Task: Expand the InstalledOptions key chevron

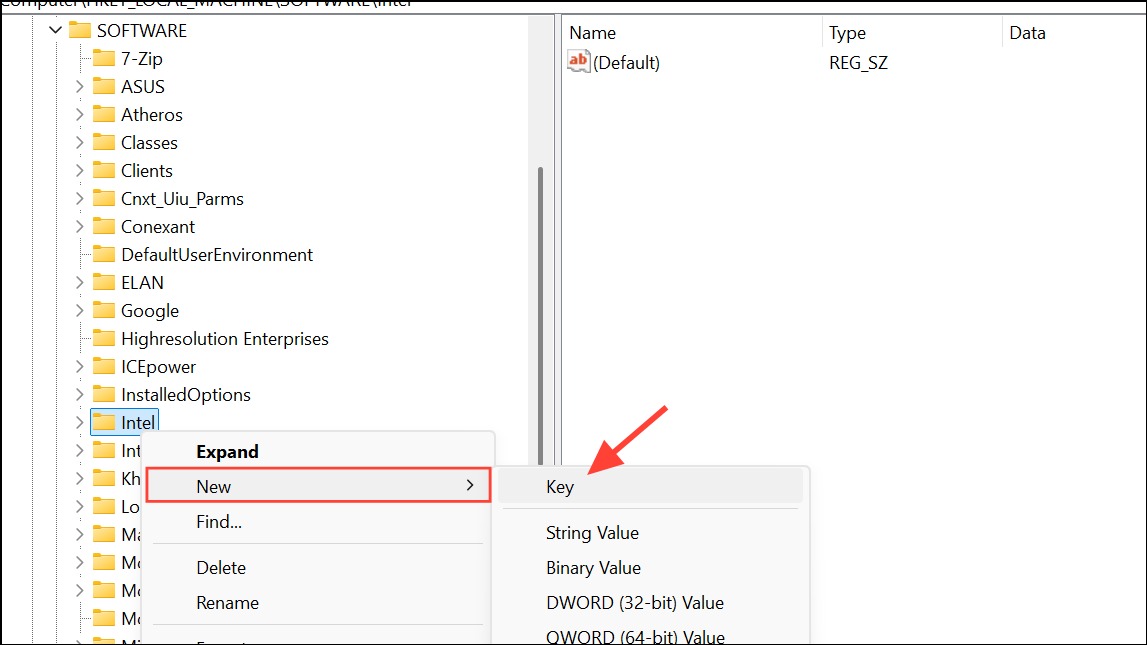Action: (x=80, y=395)
